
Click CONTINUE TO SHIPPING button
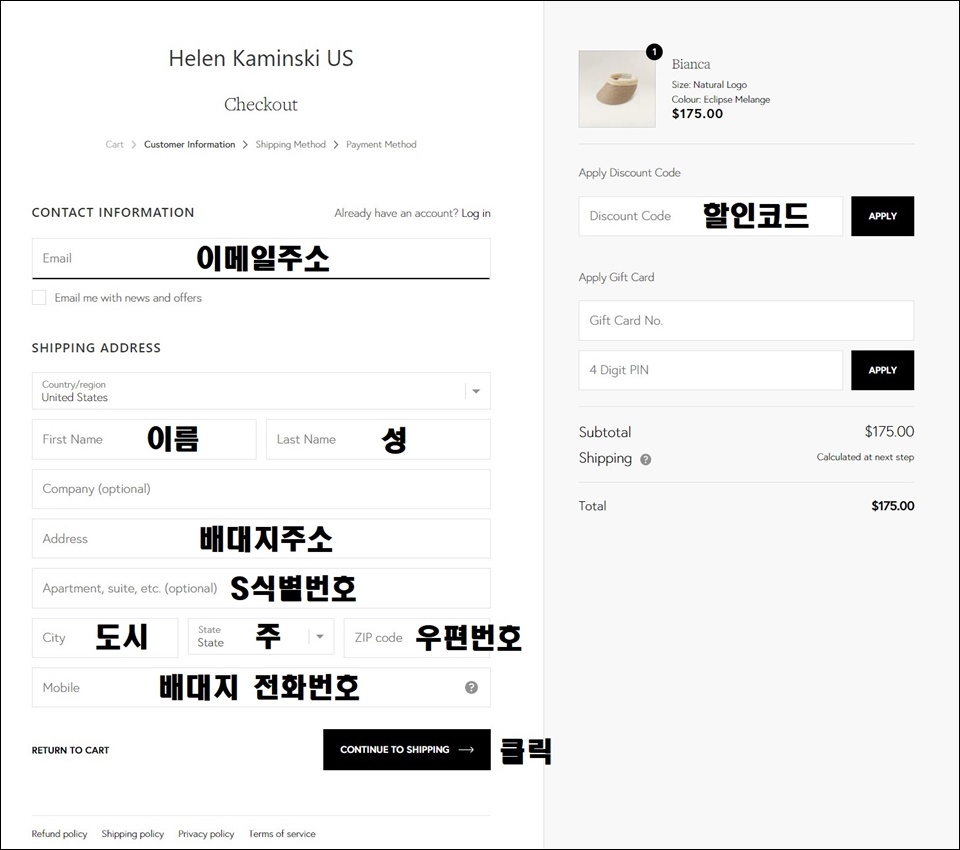pyautogui.click(x=407, y=750)
